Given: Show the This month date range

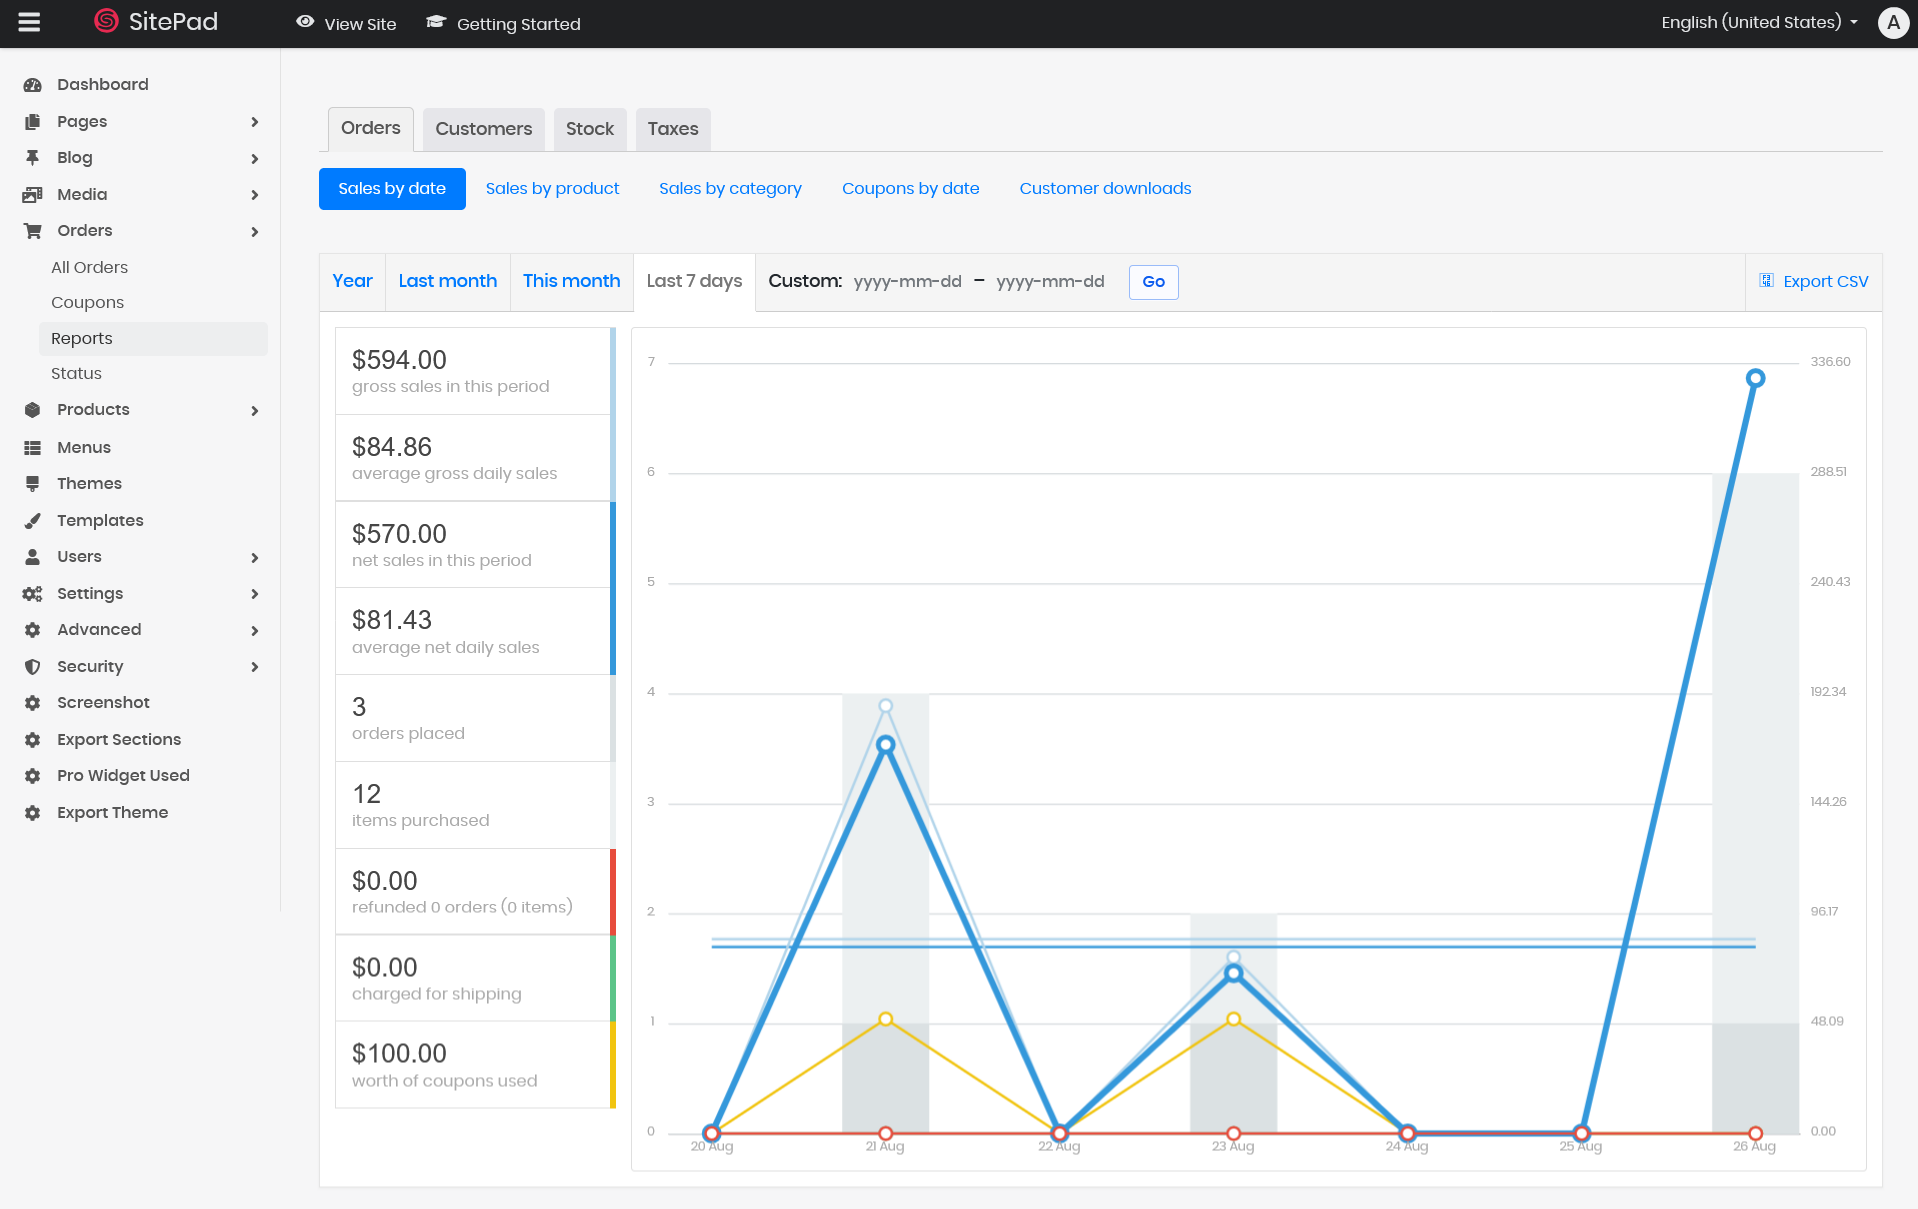Looking at the screenshot, I should (571, 281).
